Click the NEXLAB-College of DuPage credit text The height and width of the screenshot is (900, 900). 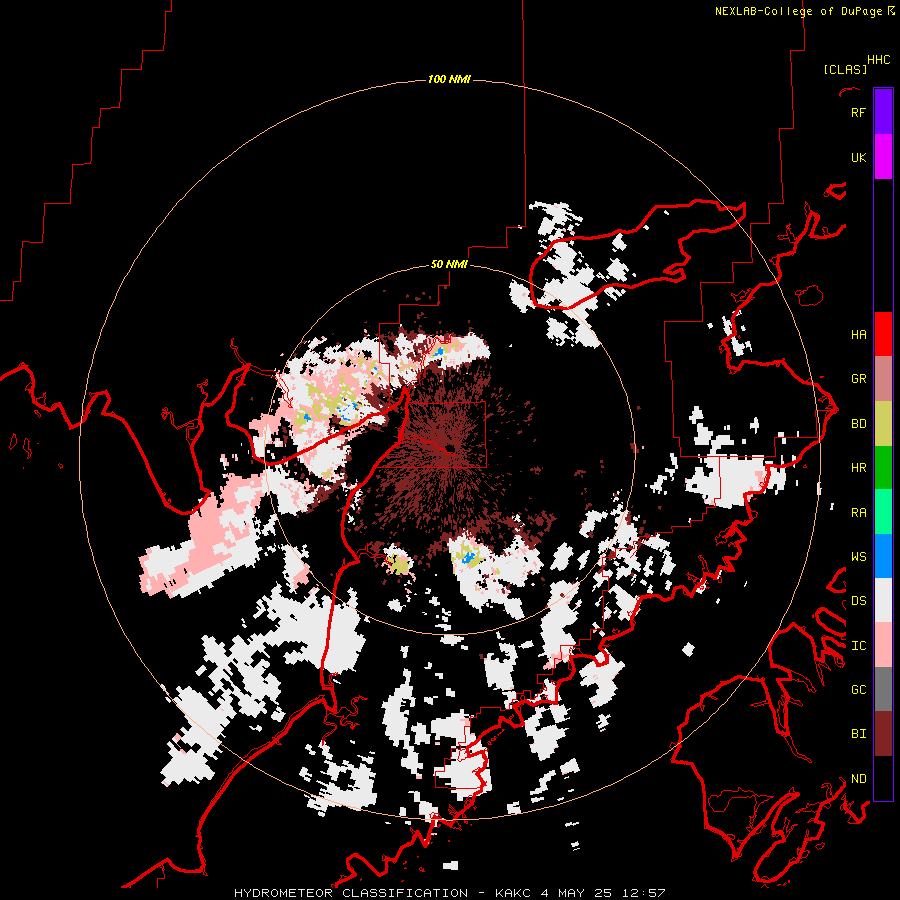tap(799, 11)
